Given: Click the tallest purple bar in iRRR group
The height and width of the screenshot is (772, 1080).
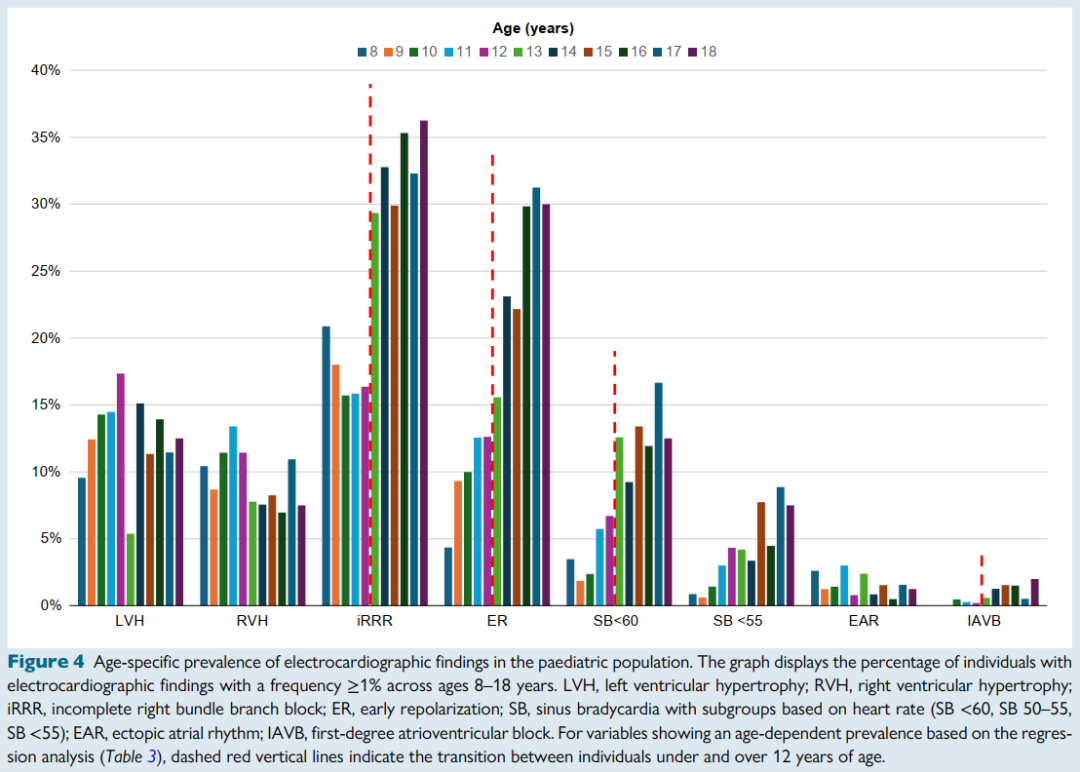Looking at the screenshot, I should pos(424,362).
